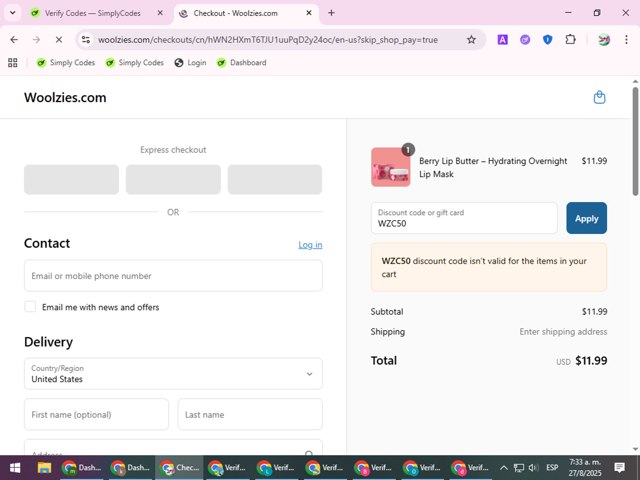Show hidden system tray icons

(504, 468)
